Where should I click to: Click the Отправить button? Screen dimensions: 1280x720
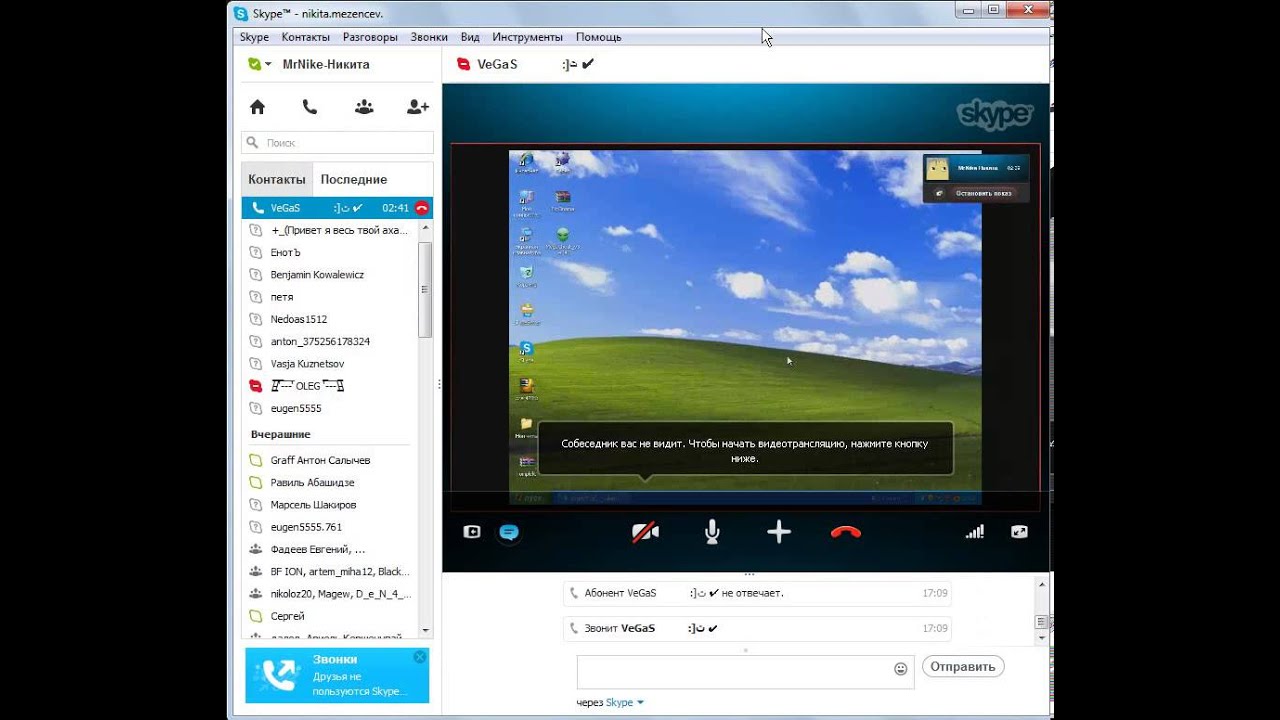point(963,666)
